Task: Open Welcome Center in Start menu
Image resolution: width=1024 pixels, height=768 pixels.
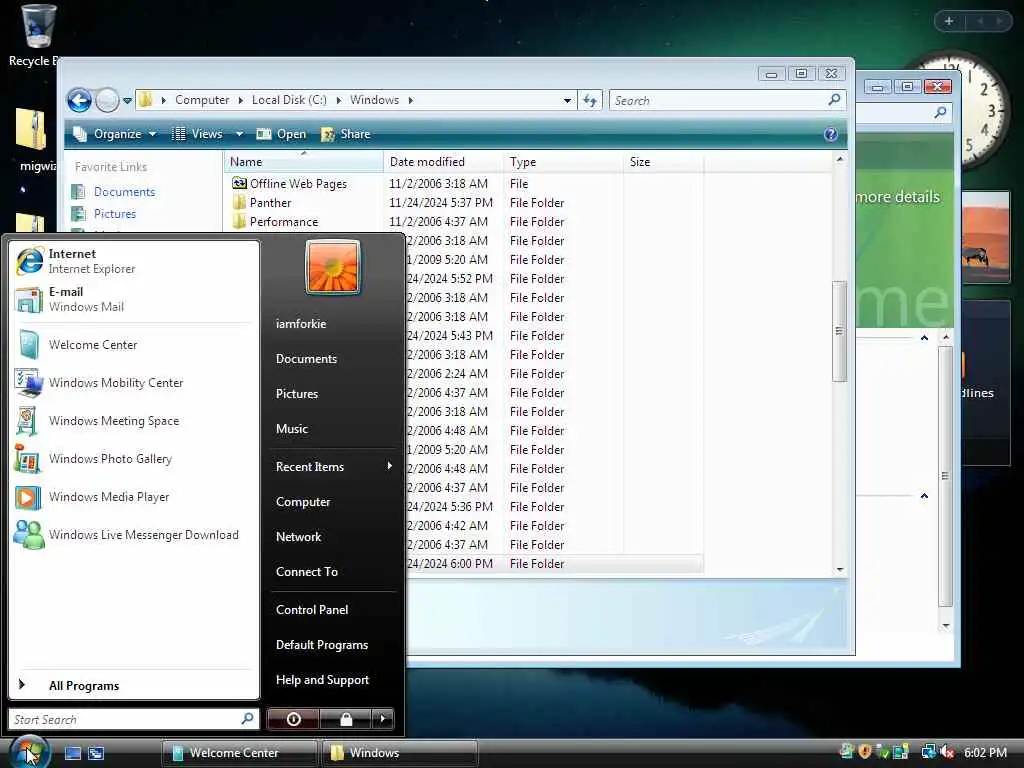Action: point(134,345)
